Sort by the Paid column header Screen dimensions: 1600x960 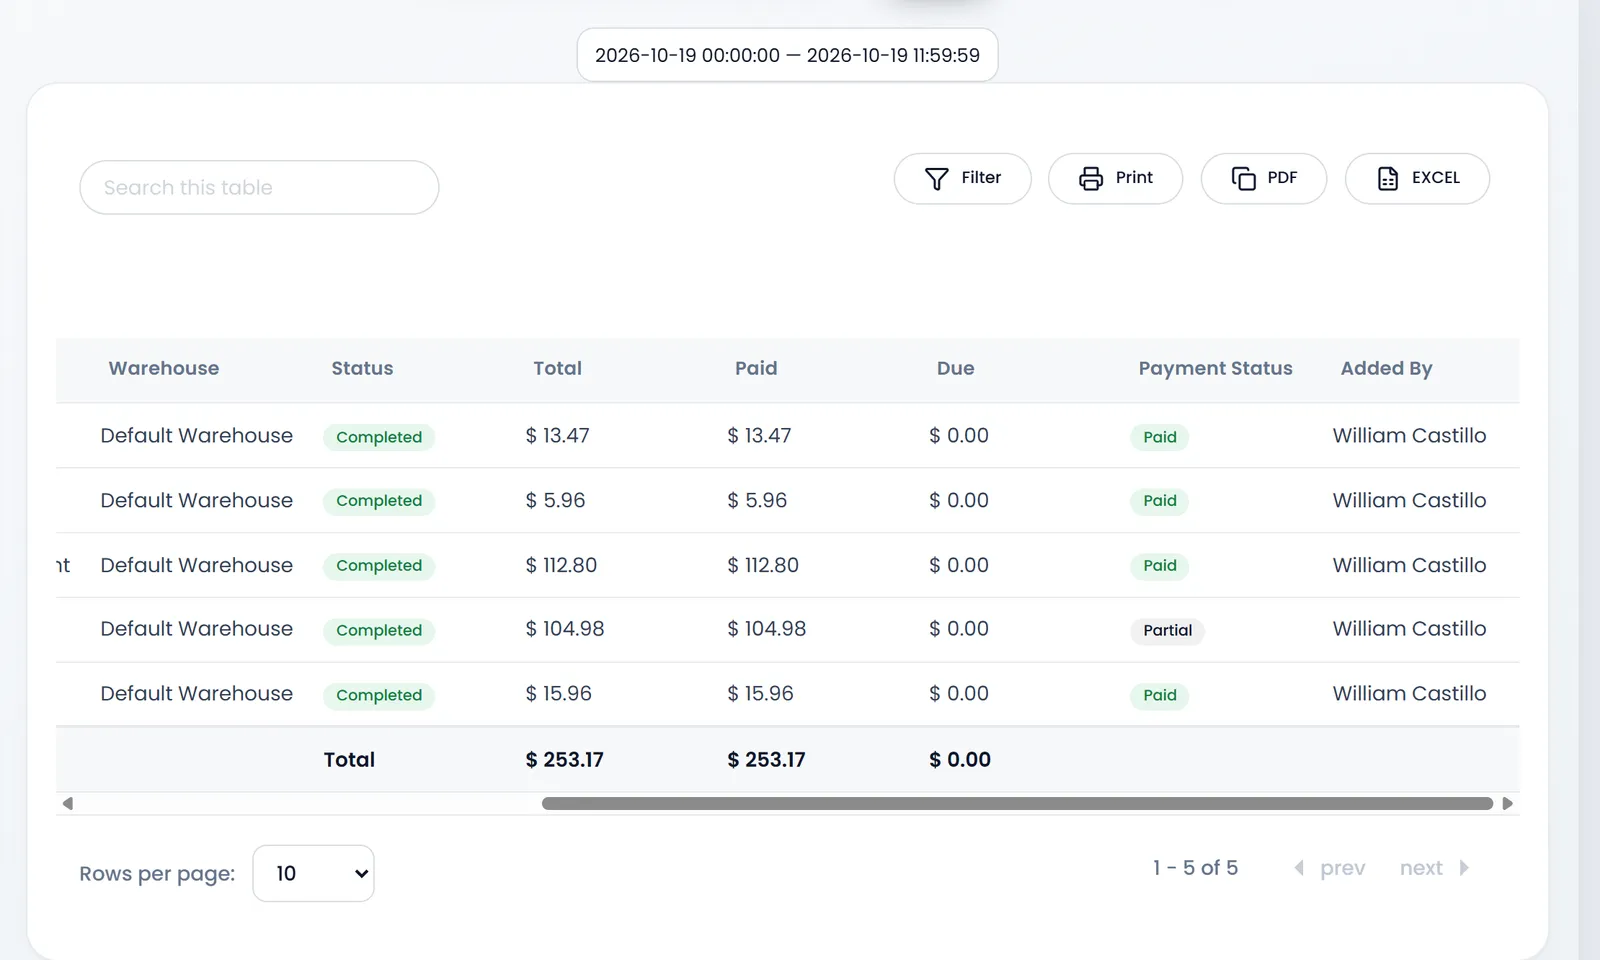(756, 368)
